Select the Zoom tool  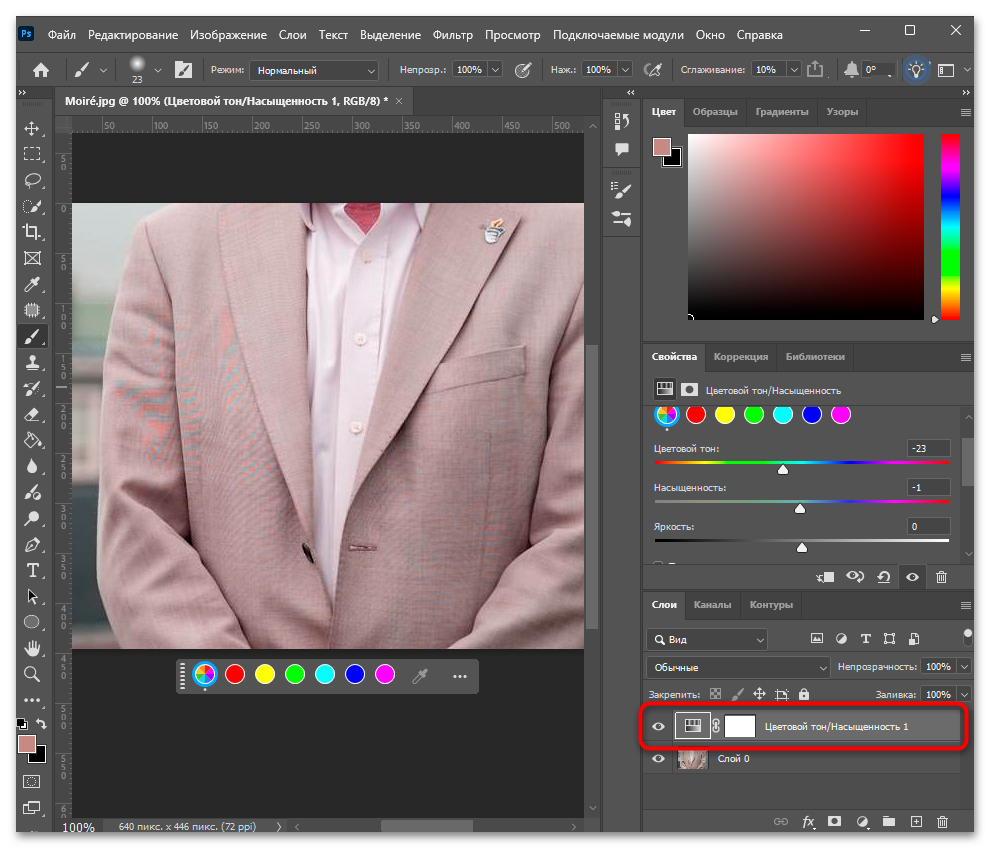tap(32, 674)
